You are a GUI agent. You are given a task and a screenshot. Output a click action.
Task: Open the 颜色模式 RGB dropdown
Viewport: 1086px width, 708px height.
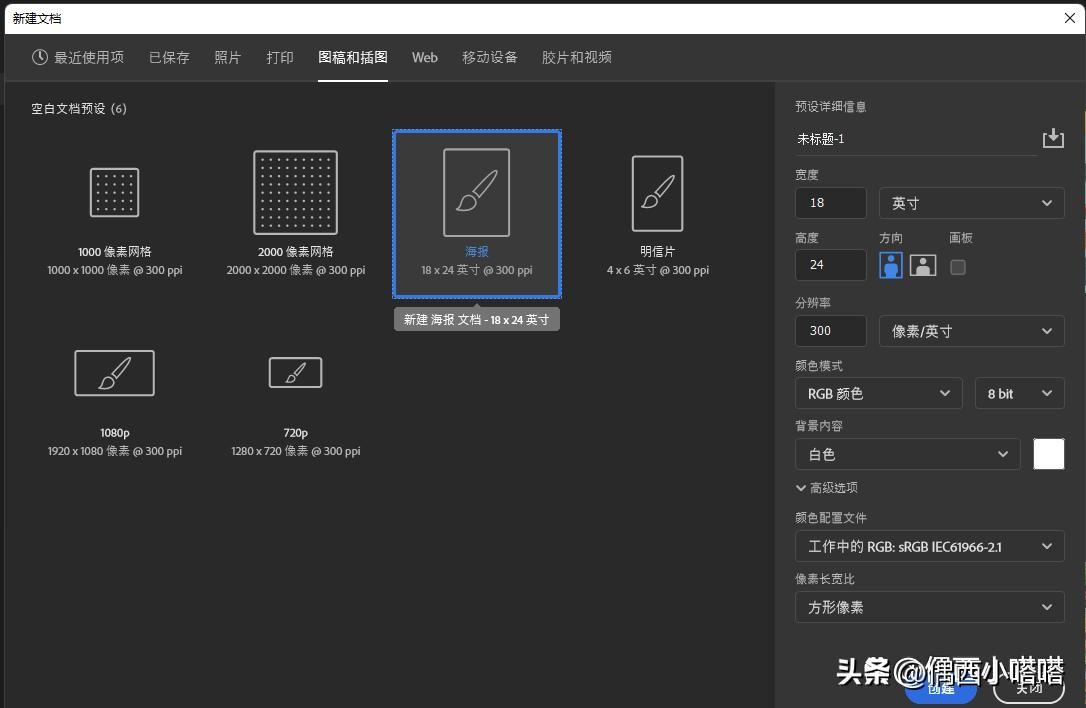pyautogui.click(x=878, y=393)
